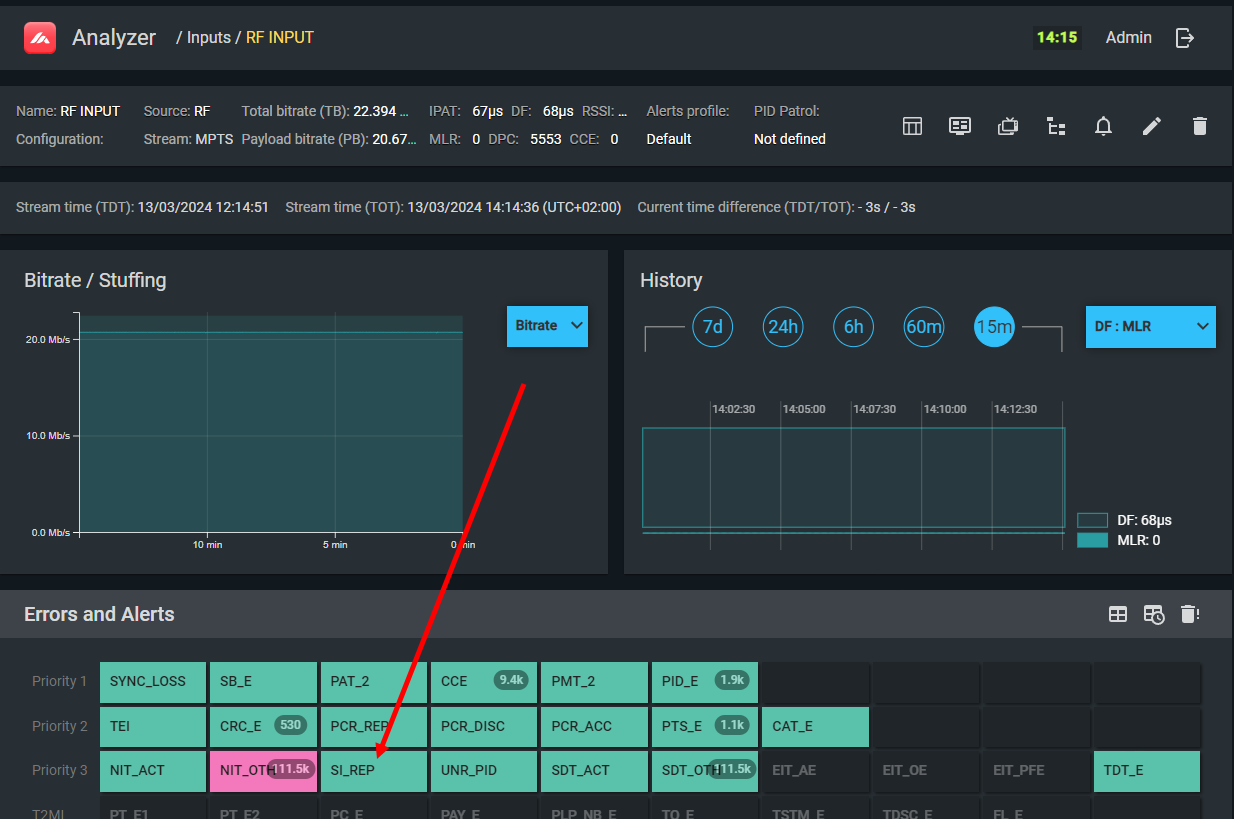Open the alerts history table with clock icon

(x=1154, y=614)
